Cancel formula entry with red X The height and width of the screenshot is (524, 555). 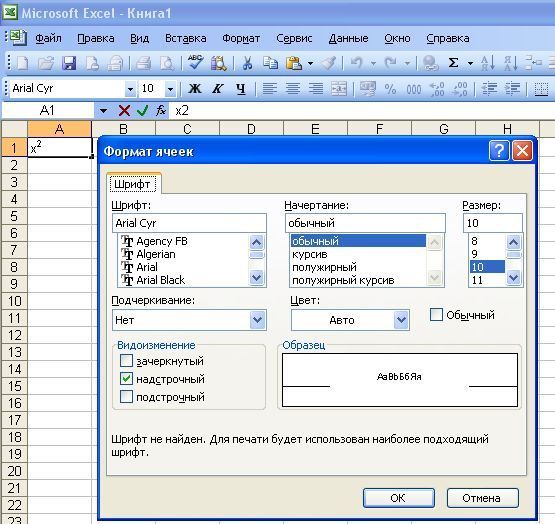(124, 111)
